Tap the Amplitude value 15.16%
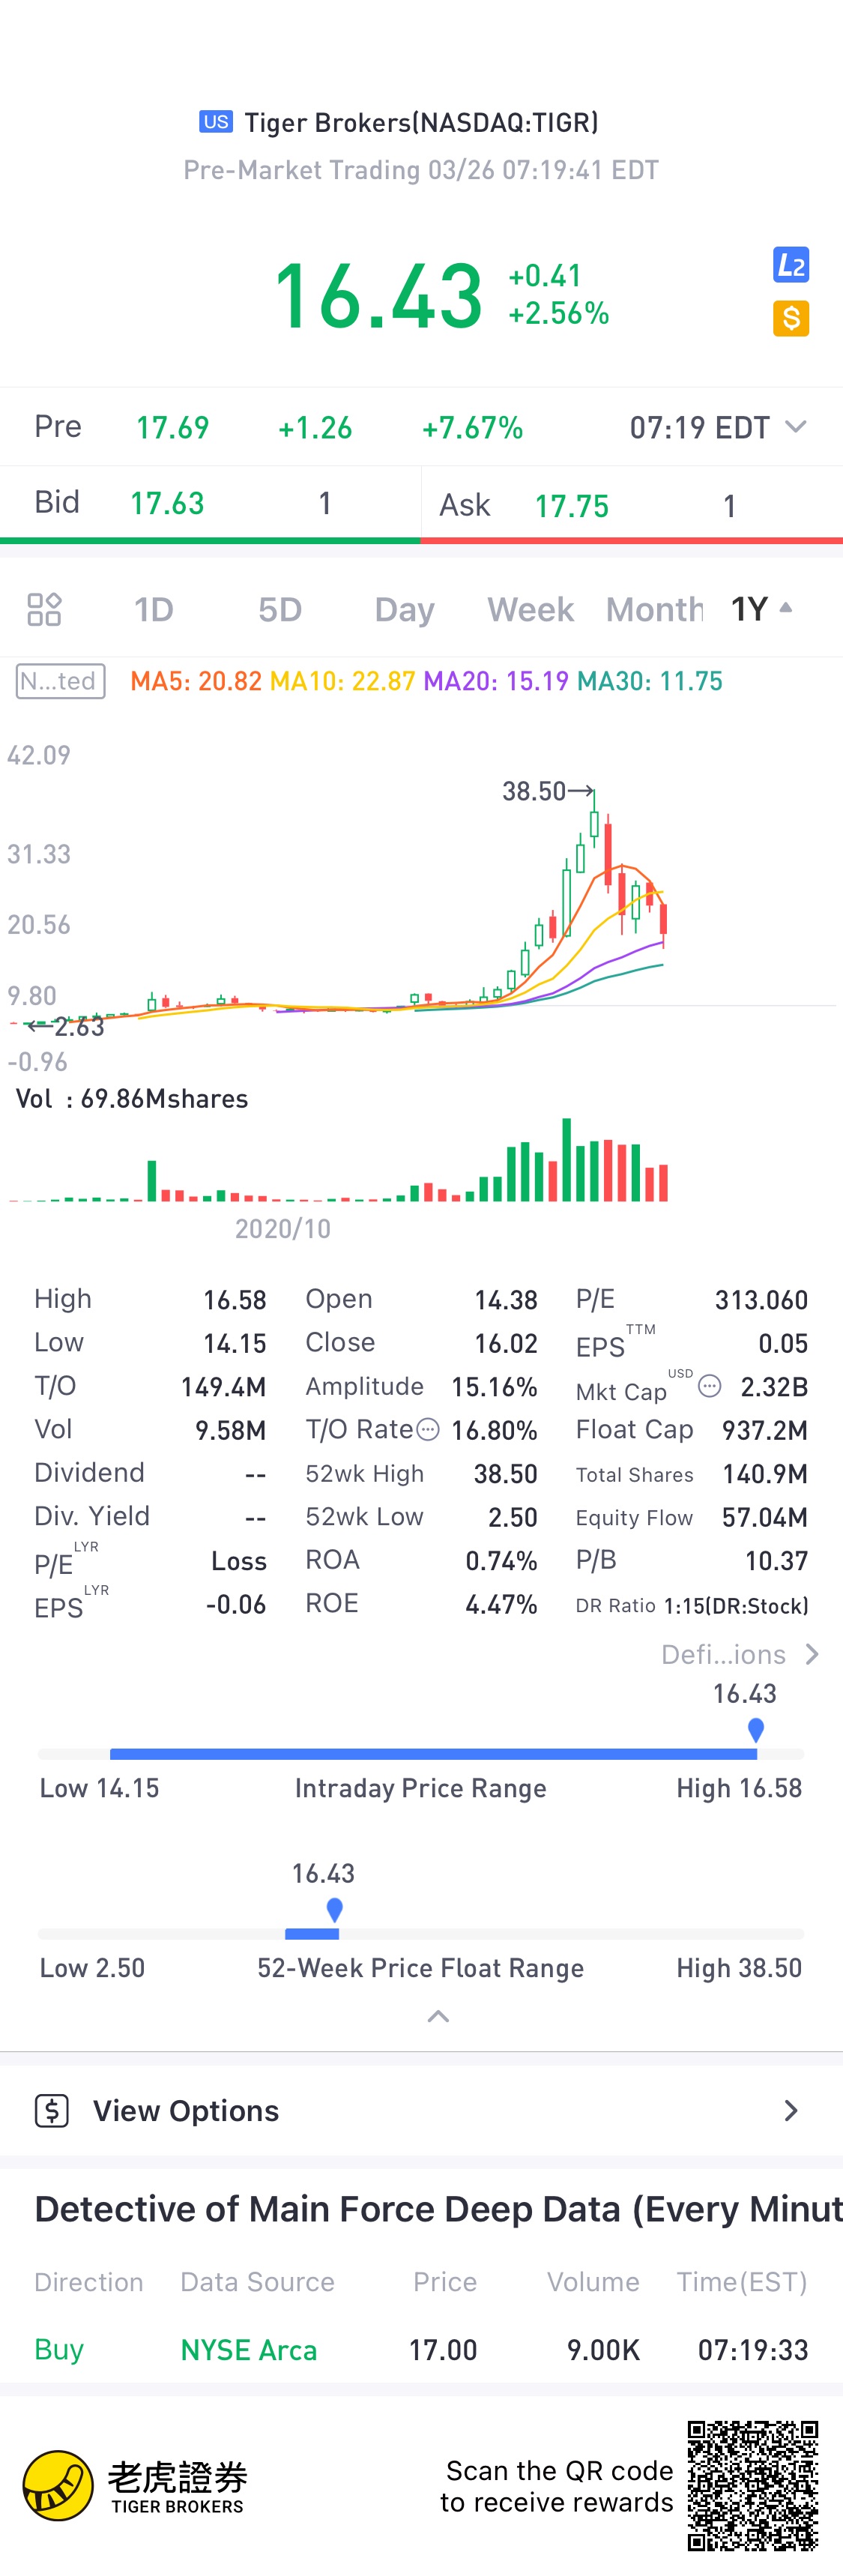This screenshot has height=2576, width=843. (x=494, y=1387)
